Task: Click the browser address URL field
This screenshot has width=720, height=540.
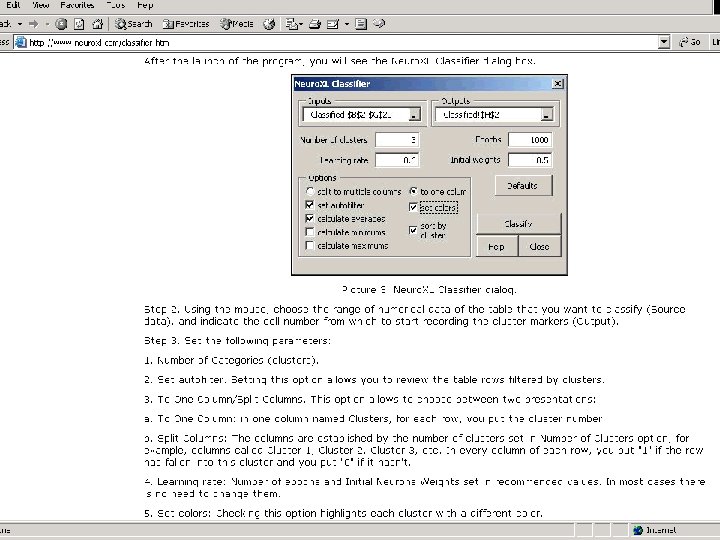Action: [342, 43]
